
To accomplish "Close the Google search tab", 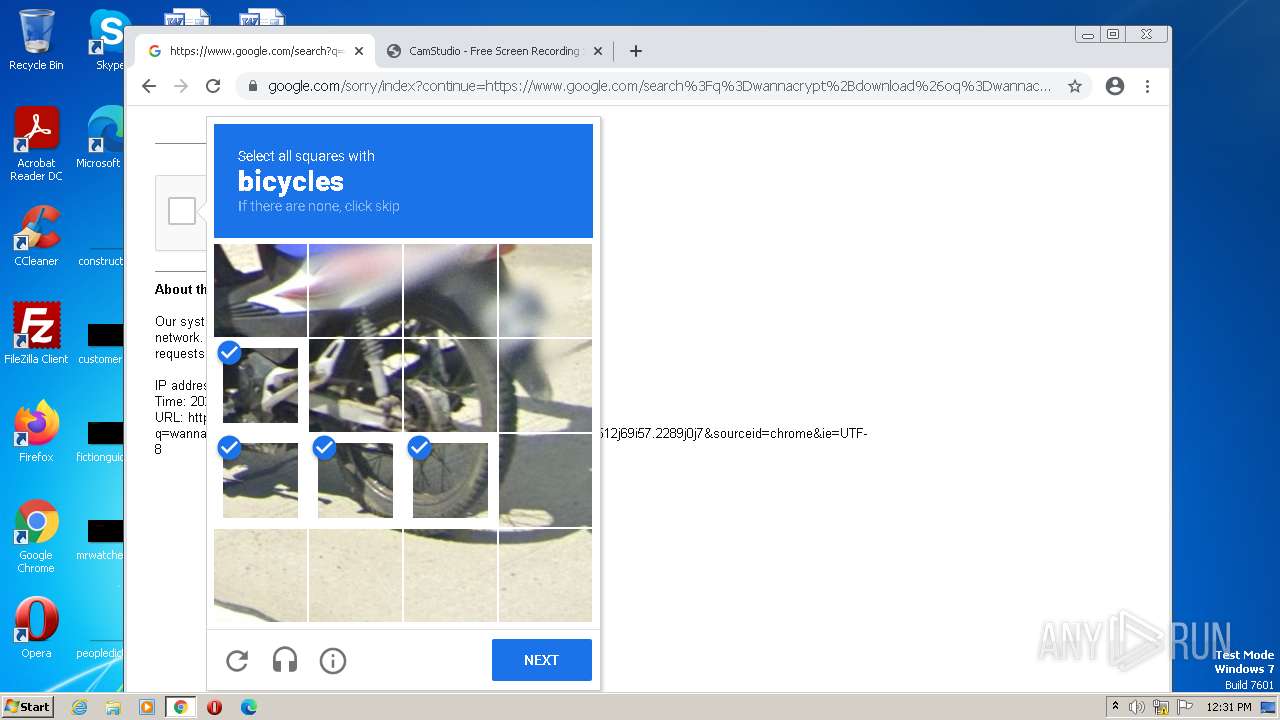I will 359,51.
